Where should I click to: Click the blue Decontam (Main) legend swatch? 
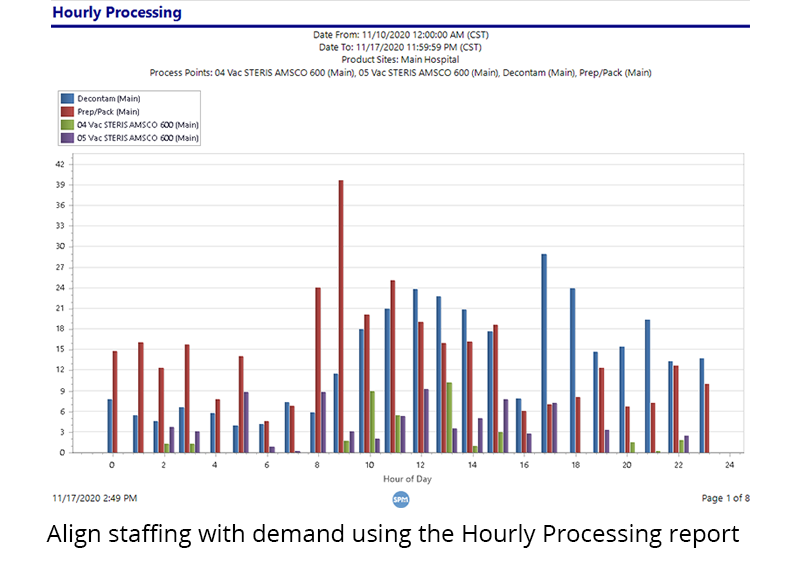point(67,98)
